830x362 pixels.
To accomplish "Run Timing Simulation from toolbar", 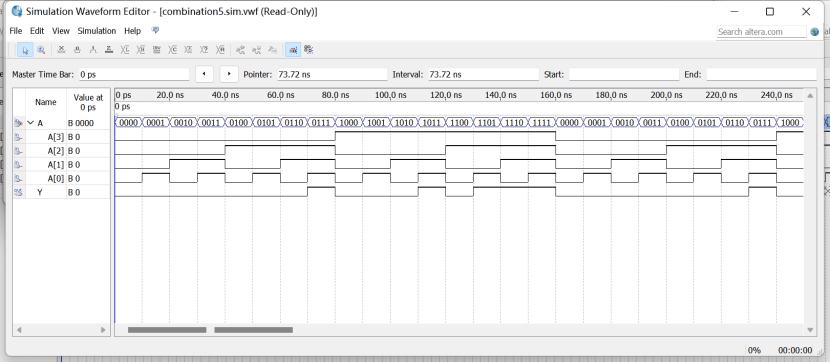I will click(x=257, y=50).
